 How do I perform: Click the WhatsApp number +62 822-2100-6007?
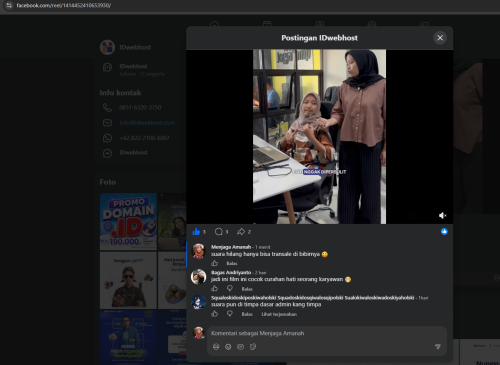pos(144,138)
